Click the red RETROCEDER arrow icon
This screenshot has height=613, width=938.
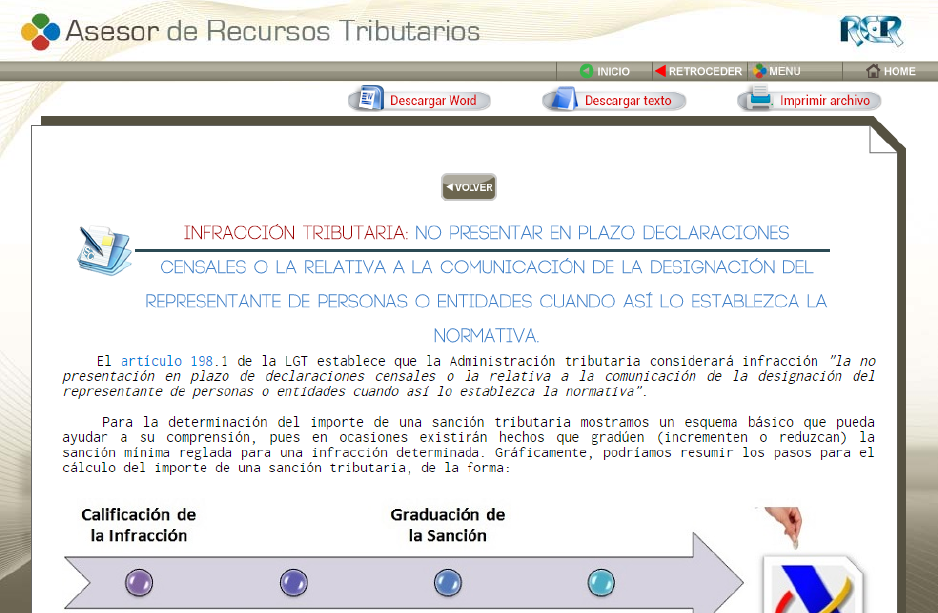tap(660, 71)
